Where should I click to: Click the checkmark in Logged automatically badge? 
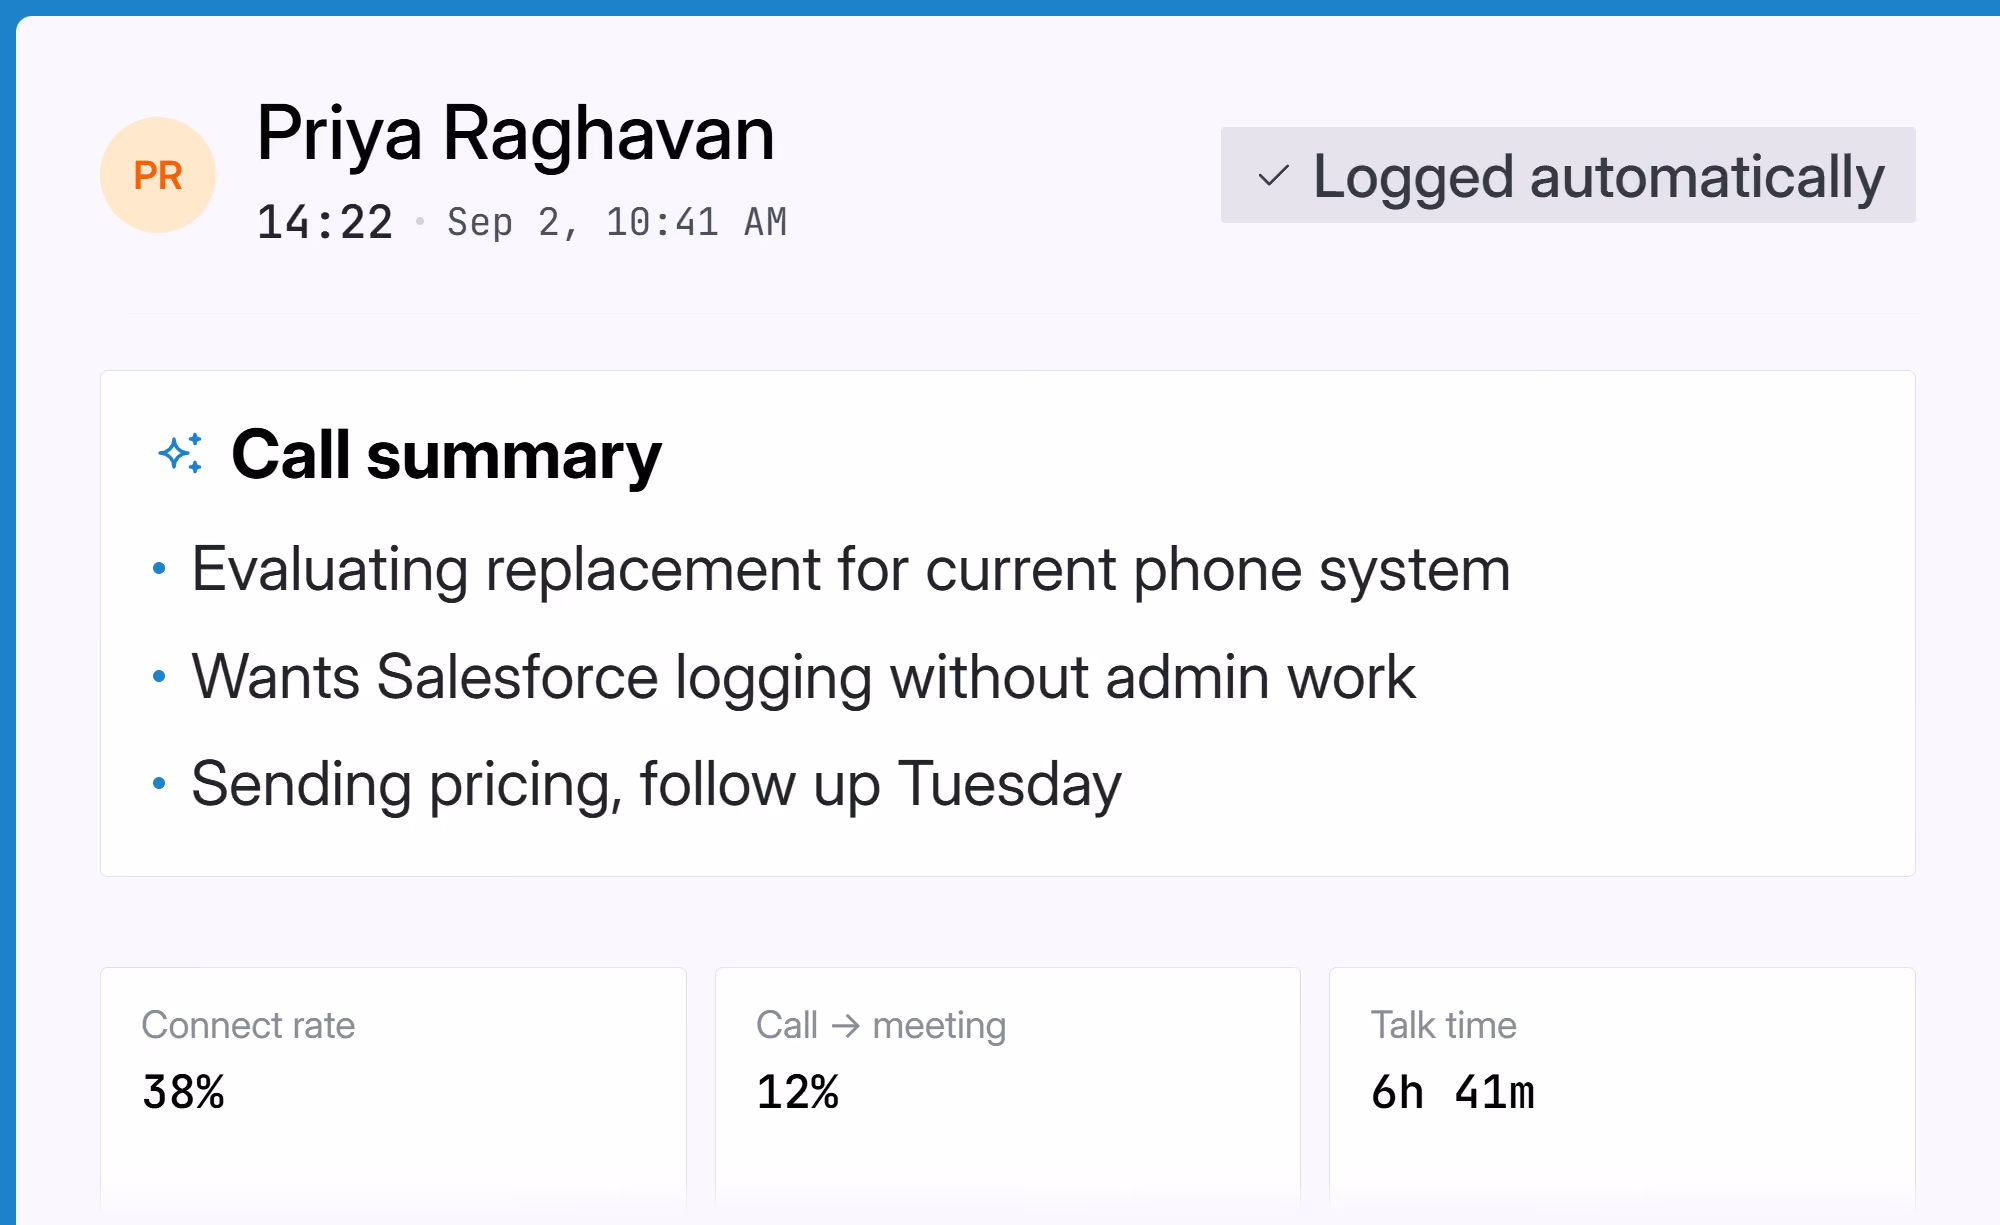tap(1273, 176)
